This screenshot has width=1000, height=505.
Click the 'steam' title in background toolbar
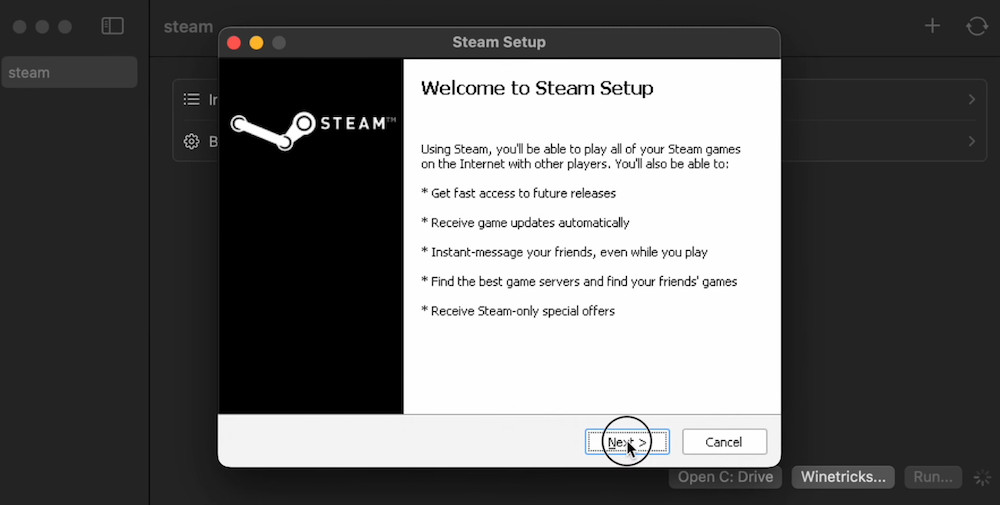(x=188, y=27)
